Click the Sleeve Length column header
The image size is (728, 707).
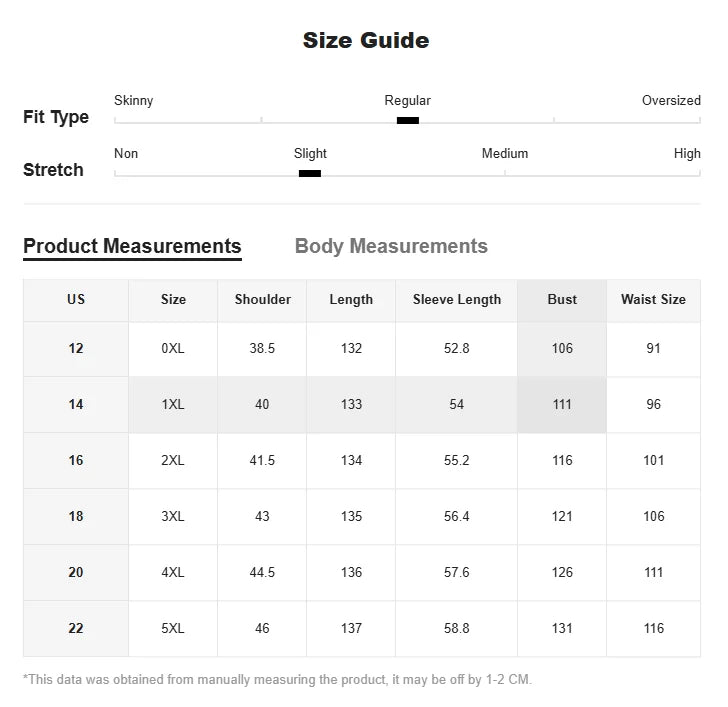tap(457, 299)
